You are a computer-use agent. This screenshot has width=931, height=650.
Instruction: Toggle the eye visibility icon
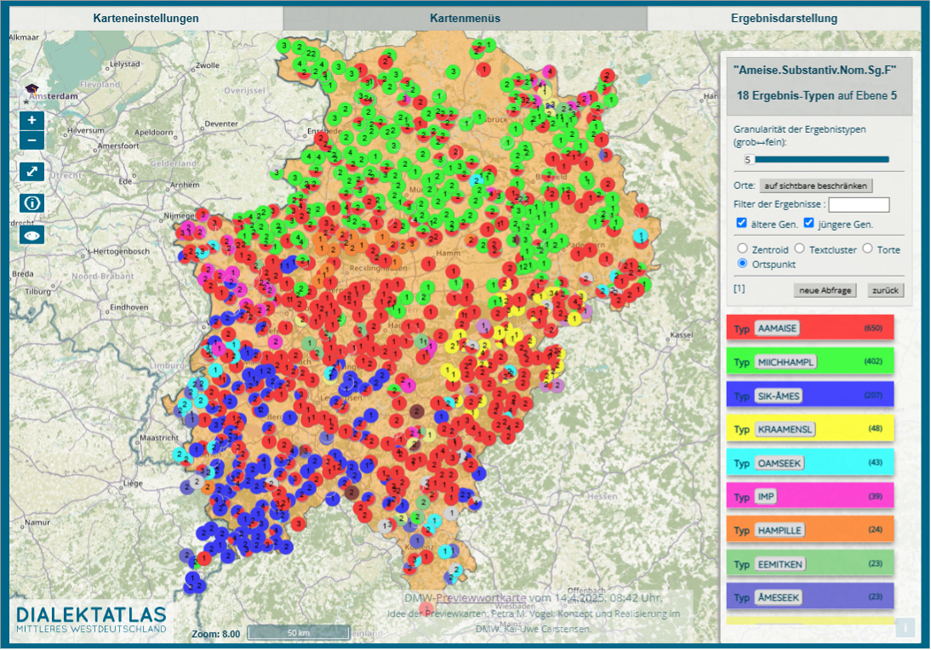click(x=32, y=234)
